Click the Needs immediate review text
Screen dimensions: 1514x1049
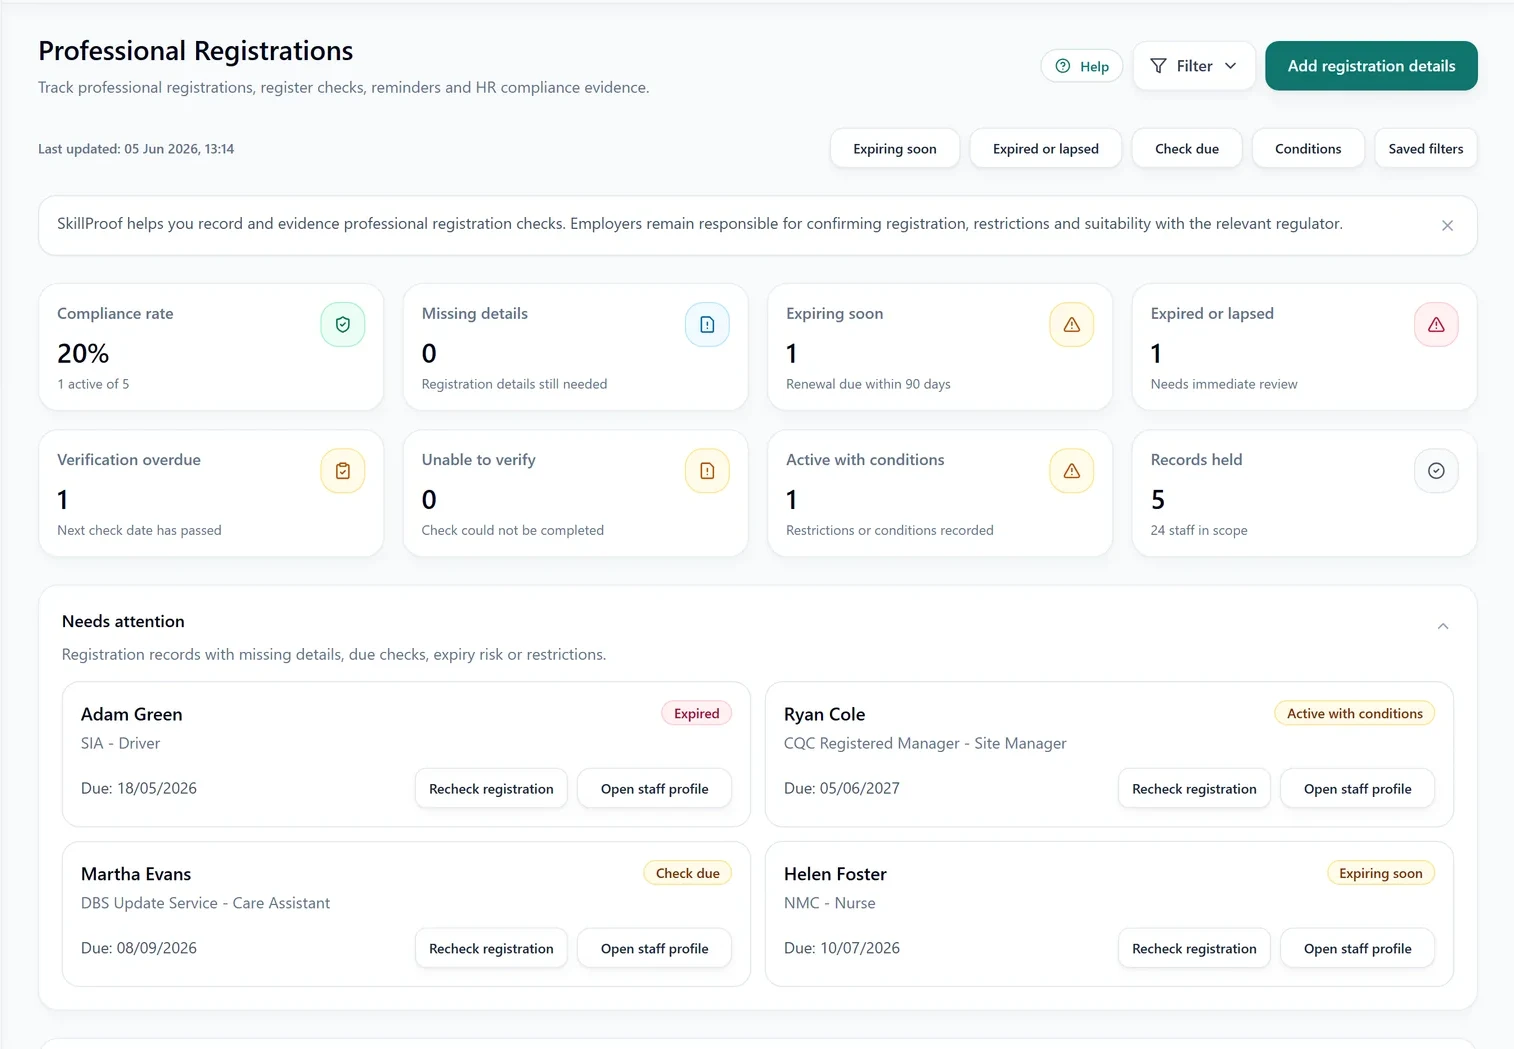click(1224, 384)
